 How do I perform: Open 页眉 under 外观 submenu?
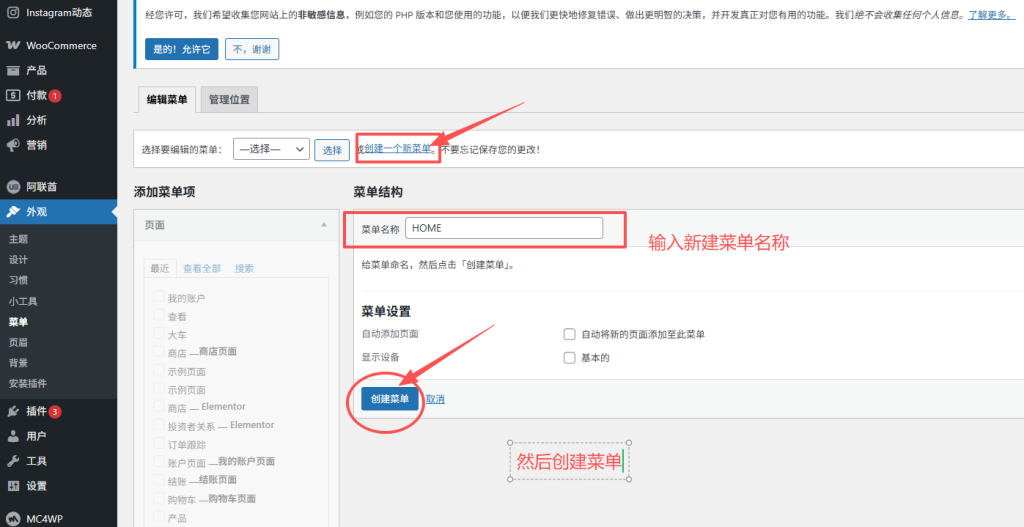click(18, 342)
